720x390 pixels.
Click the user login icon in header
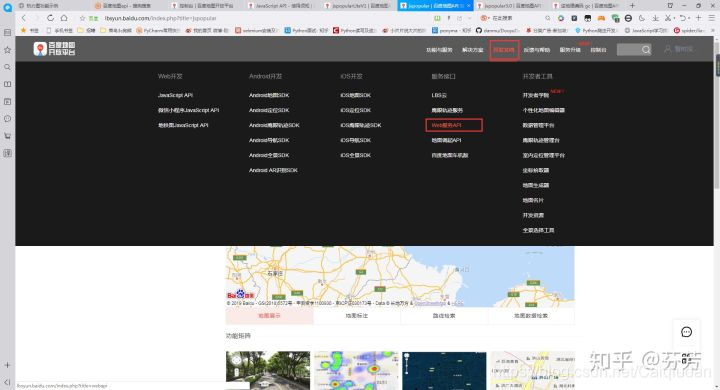[668, 49]
